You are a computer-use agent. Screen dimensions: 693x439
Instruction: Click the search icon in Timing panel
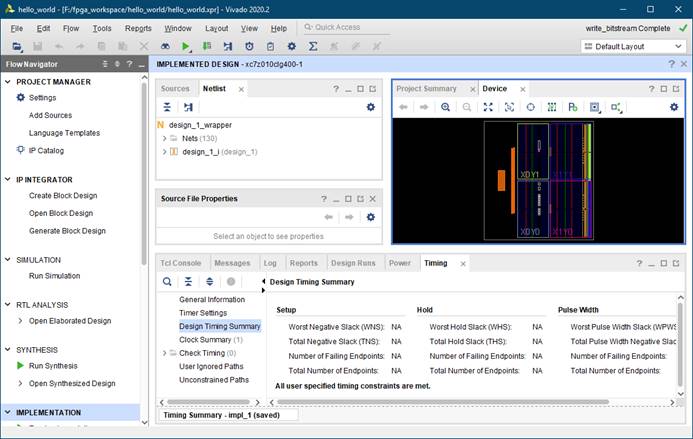coord(168,282)
